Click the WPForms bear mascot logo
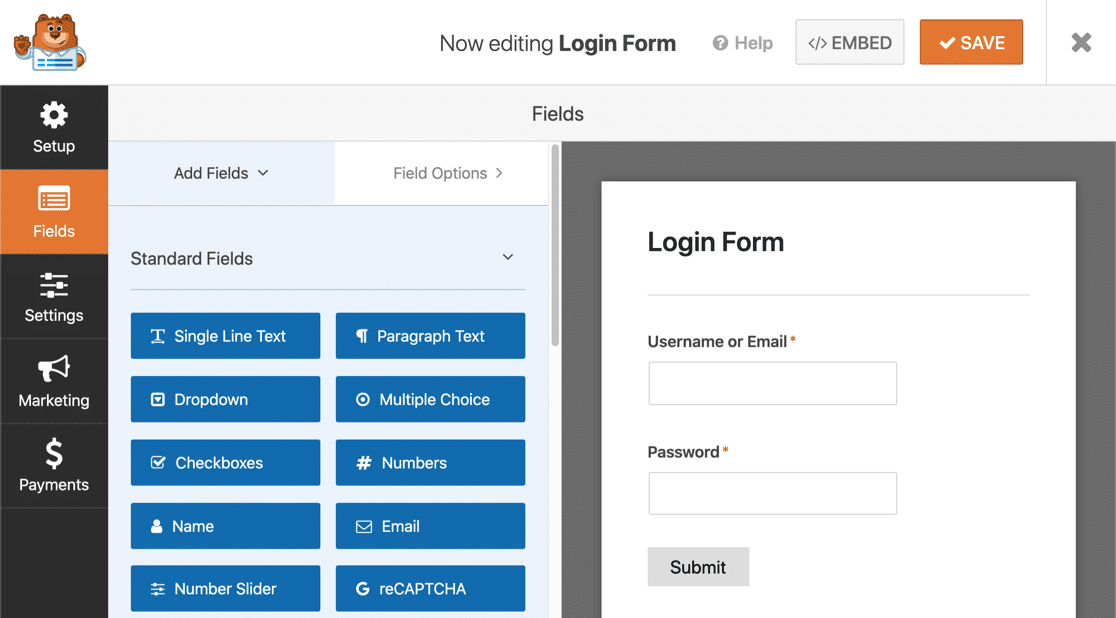 pyautogui.click(x=50, y=42)
